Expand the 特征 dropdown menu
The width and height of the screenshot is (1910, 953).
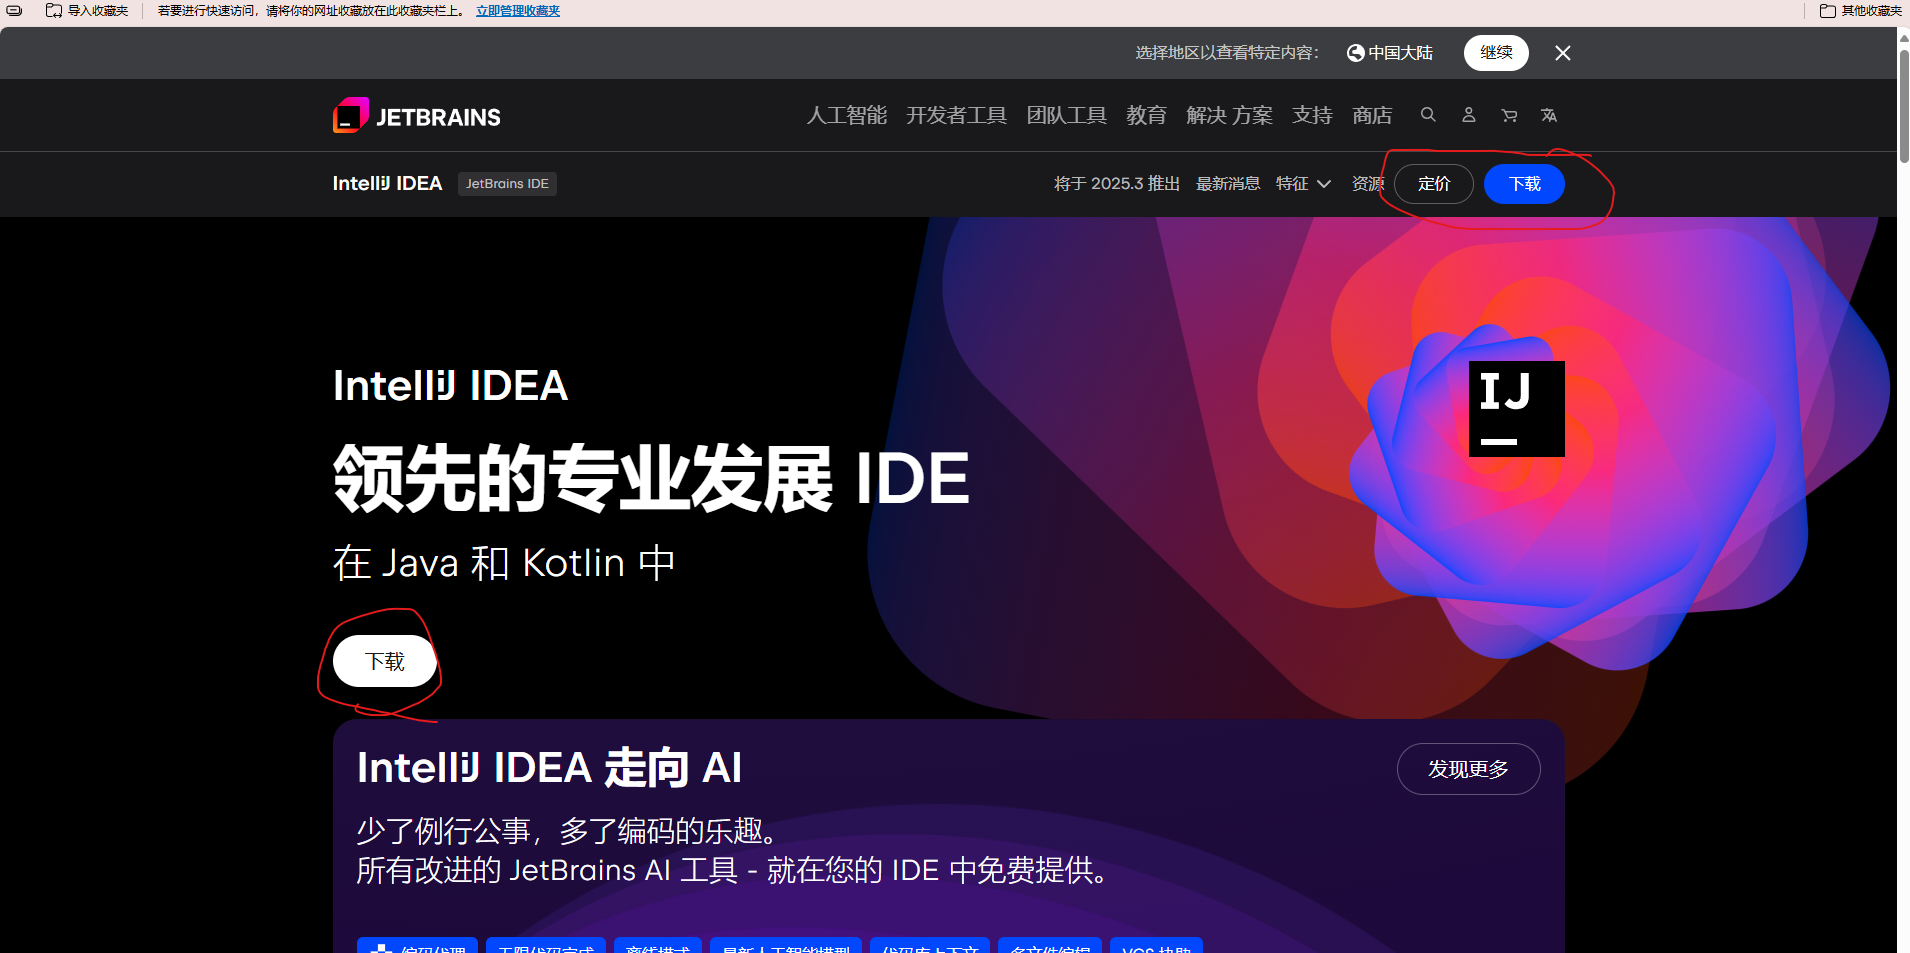point(1303,184)
